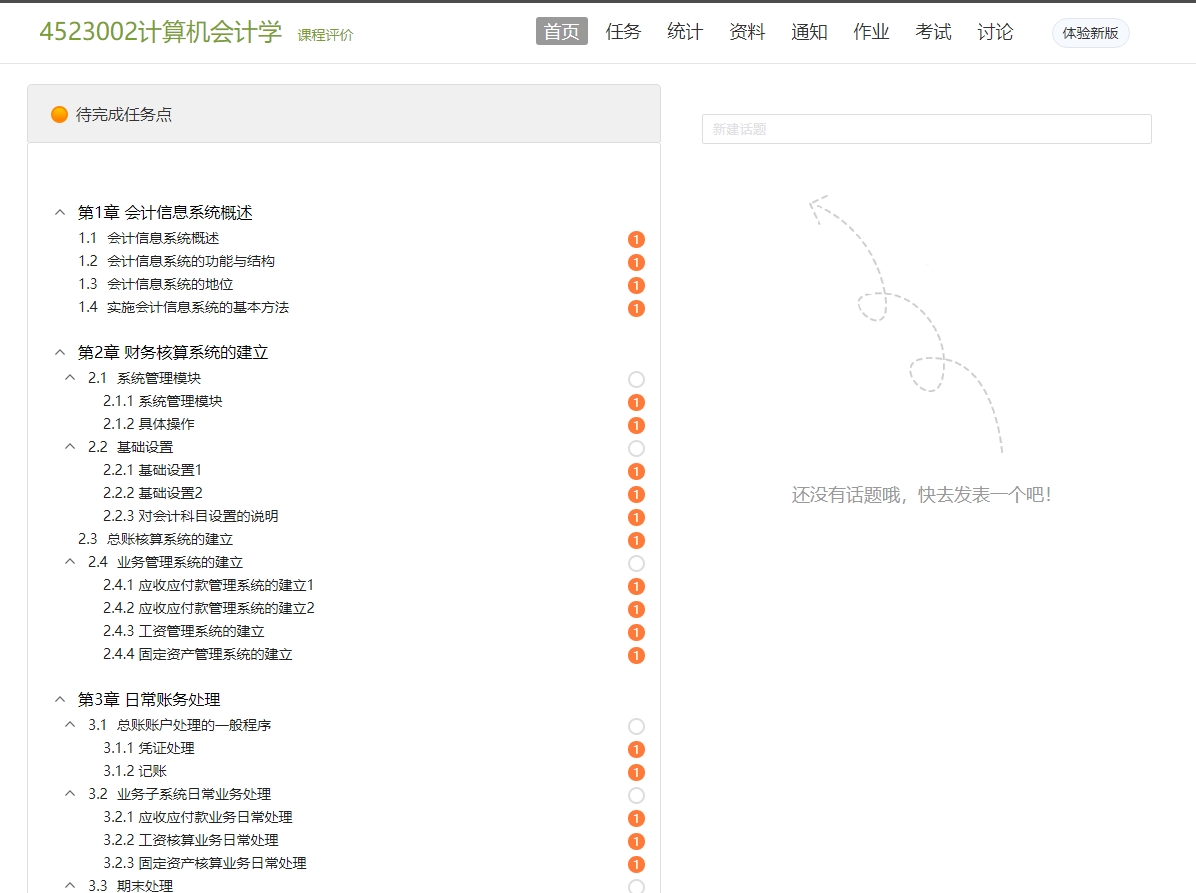Image resolution: width=1196 pixels, height=893 pixels.
Task: Open the 课程评价 link
Action: [325, 36]
